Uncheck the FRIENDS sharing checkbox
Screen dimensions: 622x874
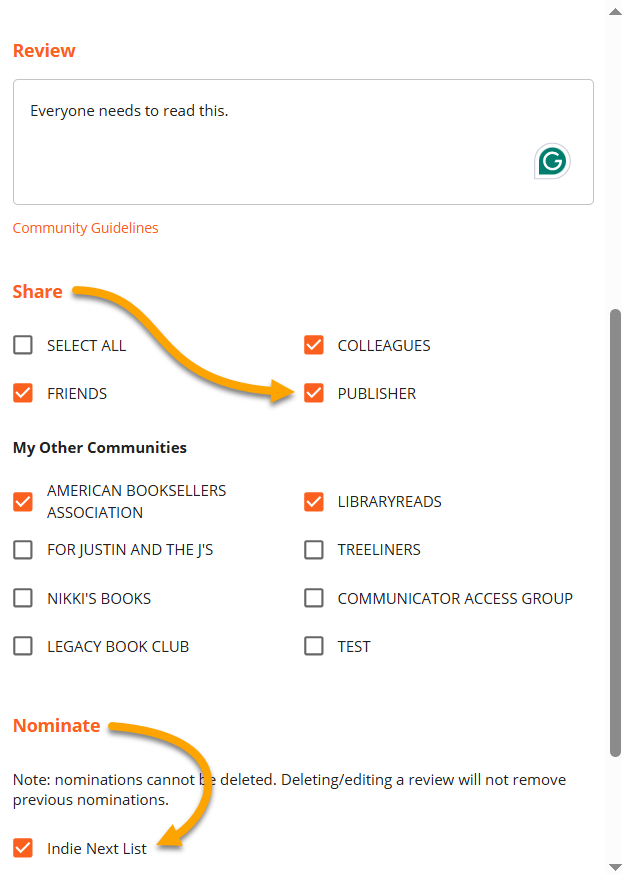click(23, 394)
